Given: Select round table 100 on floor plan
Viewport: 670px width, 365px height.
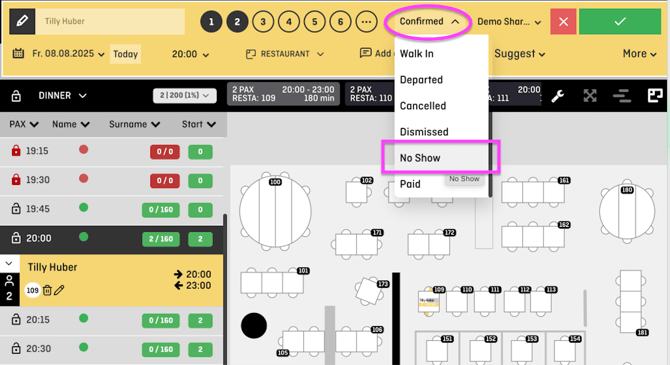Looking at the screenshot, I should (x=275, y=212).
